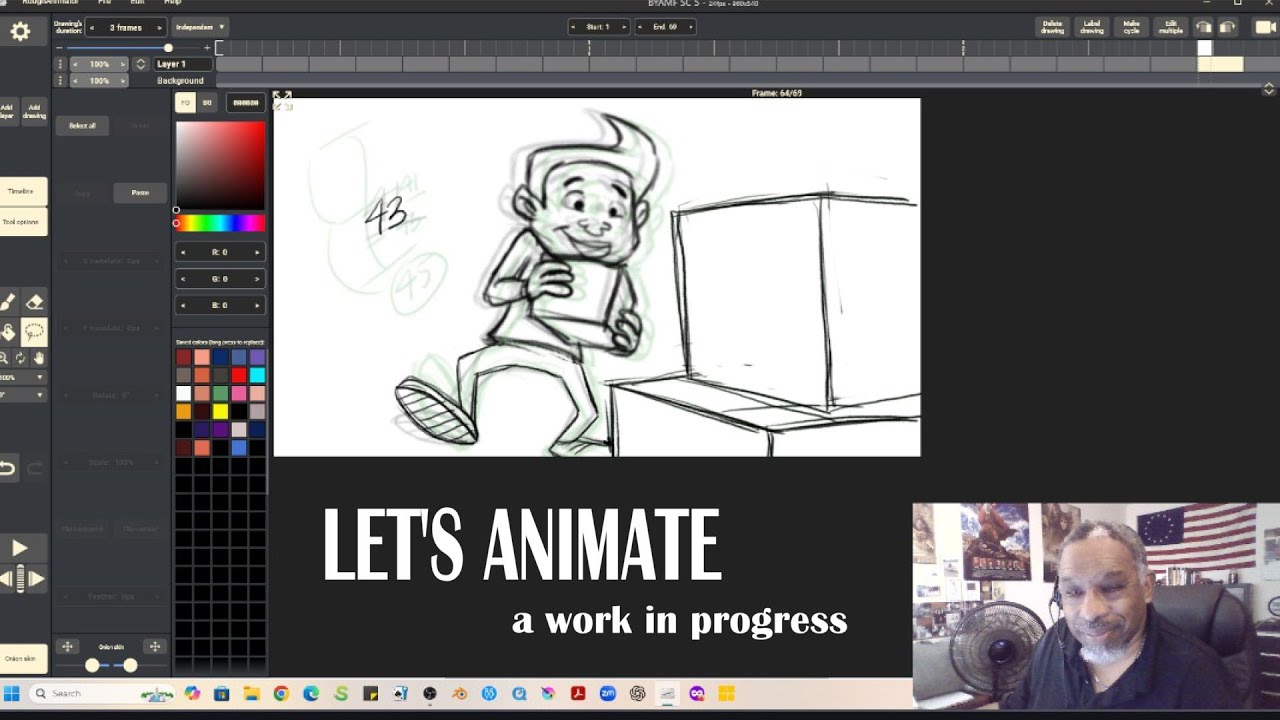Open Google Chrome from the taskbar
The height and width of the screenshot is (720, 1280).
coord(281,693)
